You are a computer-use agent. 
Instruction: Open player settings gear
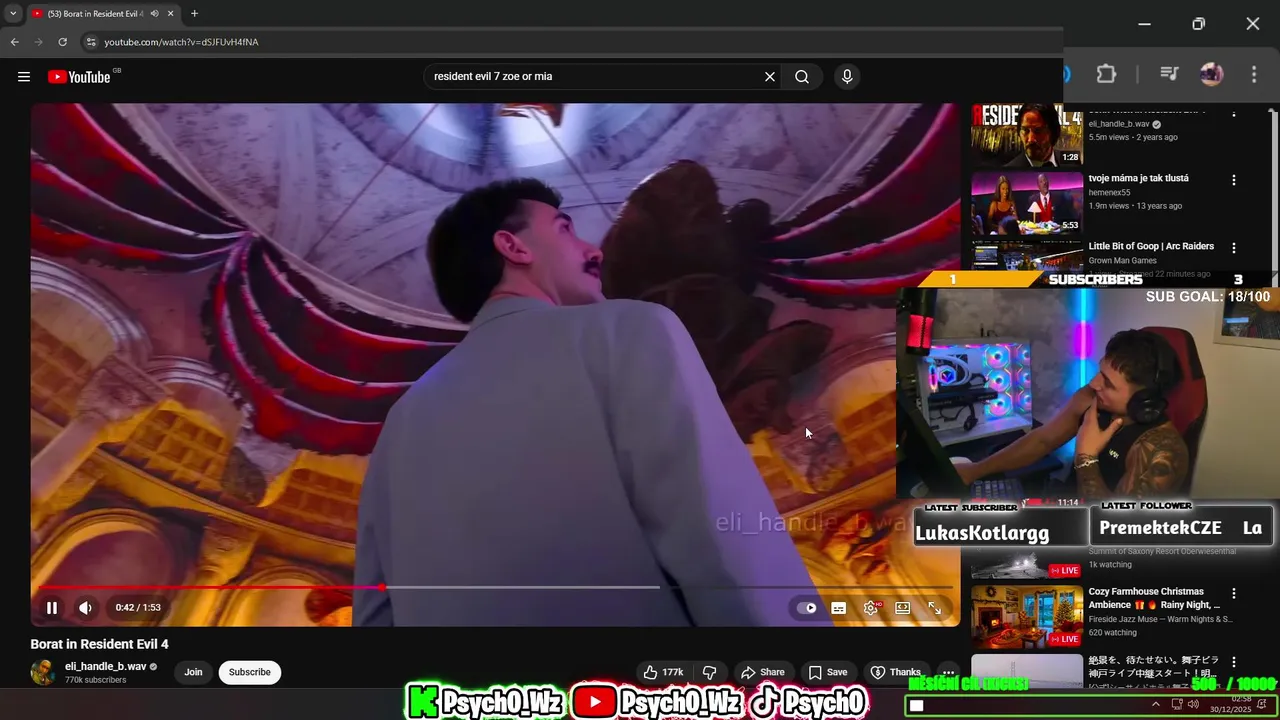pyautogui.click(x=871, y=608)
